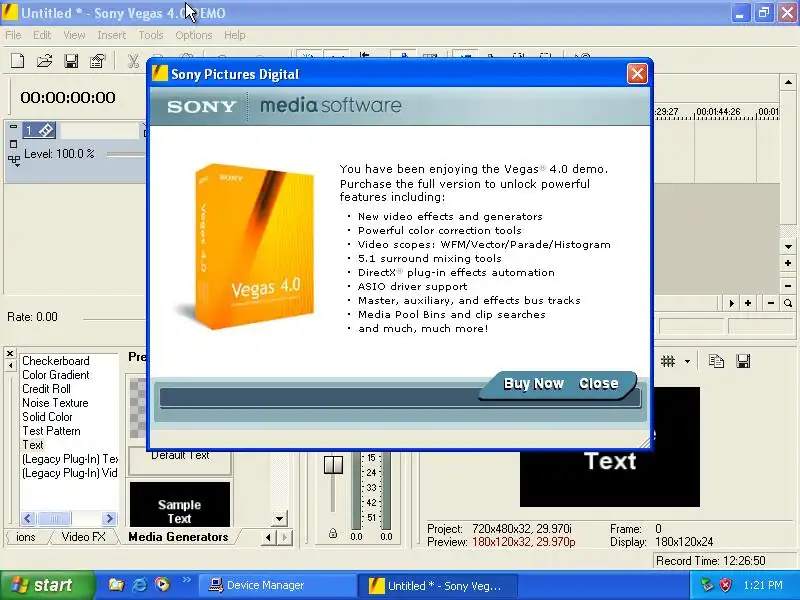Select (Legacy Plug-In) Text item
The height and width of the screenshot is (600, 800).
(x=69, y=459)
